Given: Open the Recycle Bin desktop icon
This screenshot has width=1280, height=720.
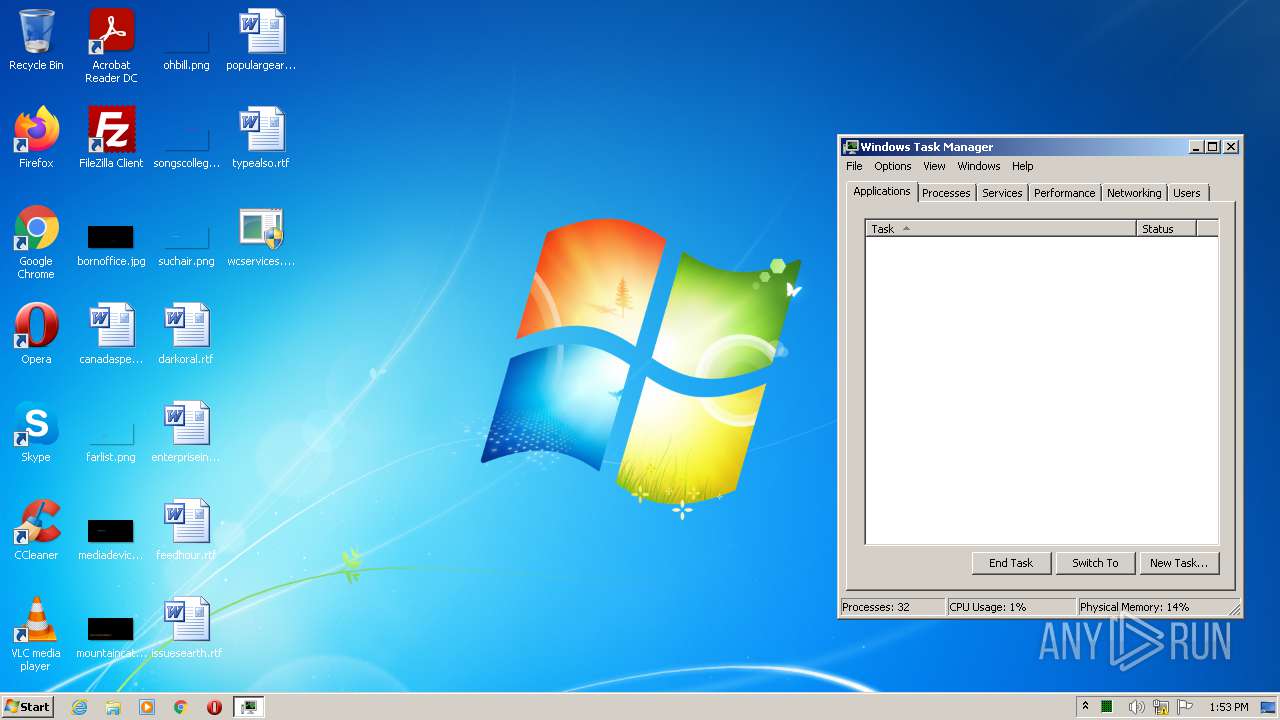Looking at the screenshot, I should tap(36, 40).
